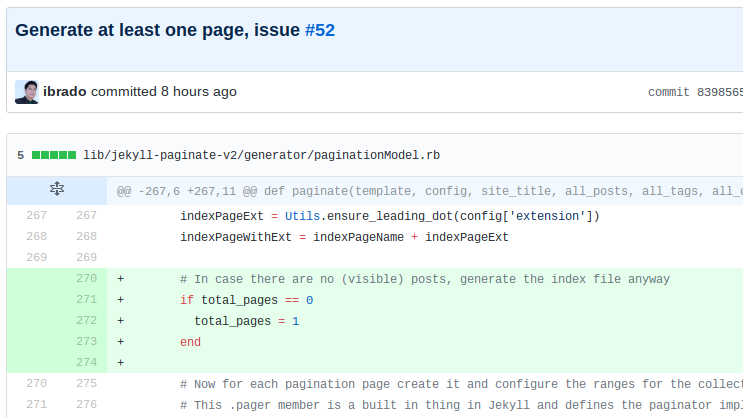Click the 'total_pages = 1' code line

click(247, 321)
